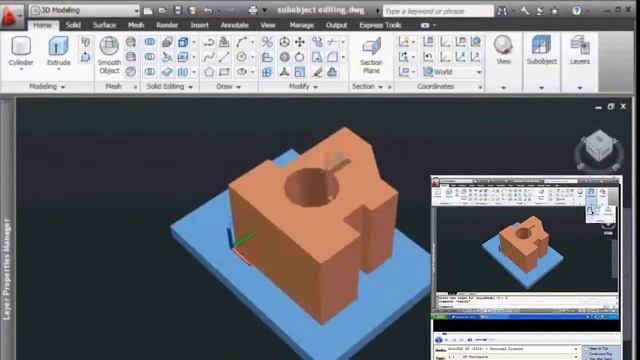Click the Arc tool in Draw panel
Screen dimensions: 640x360
click(x=241, y=42)
